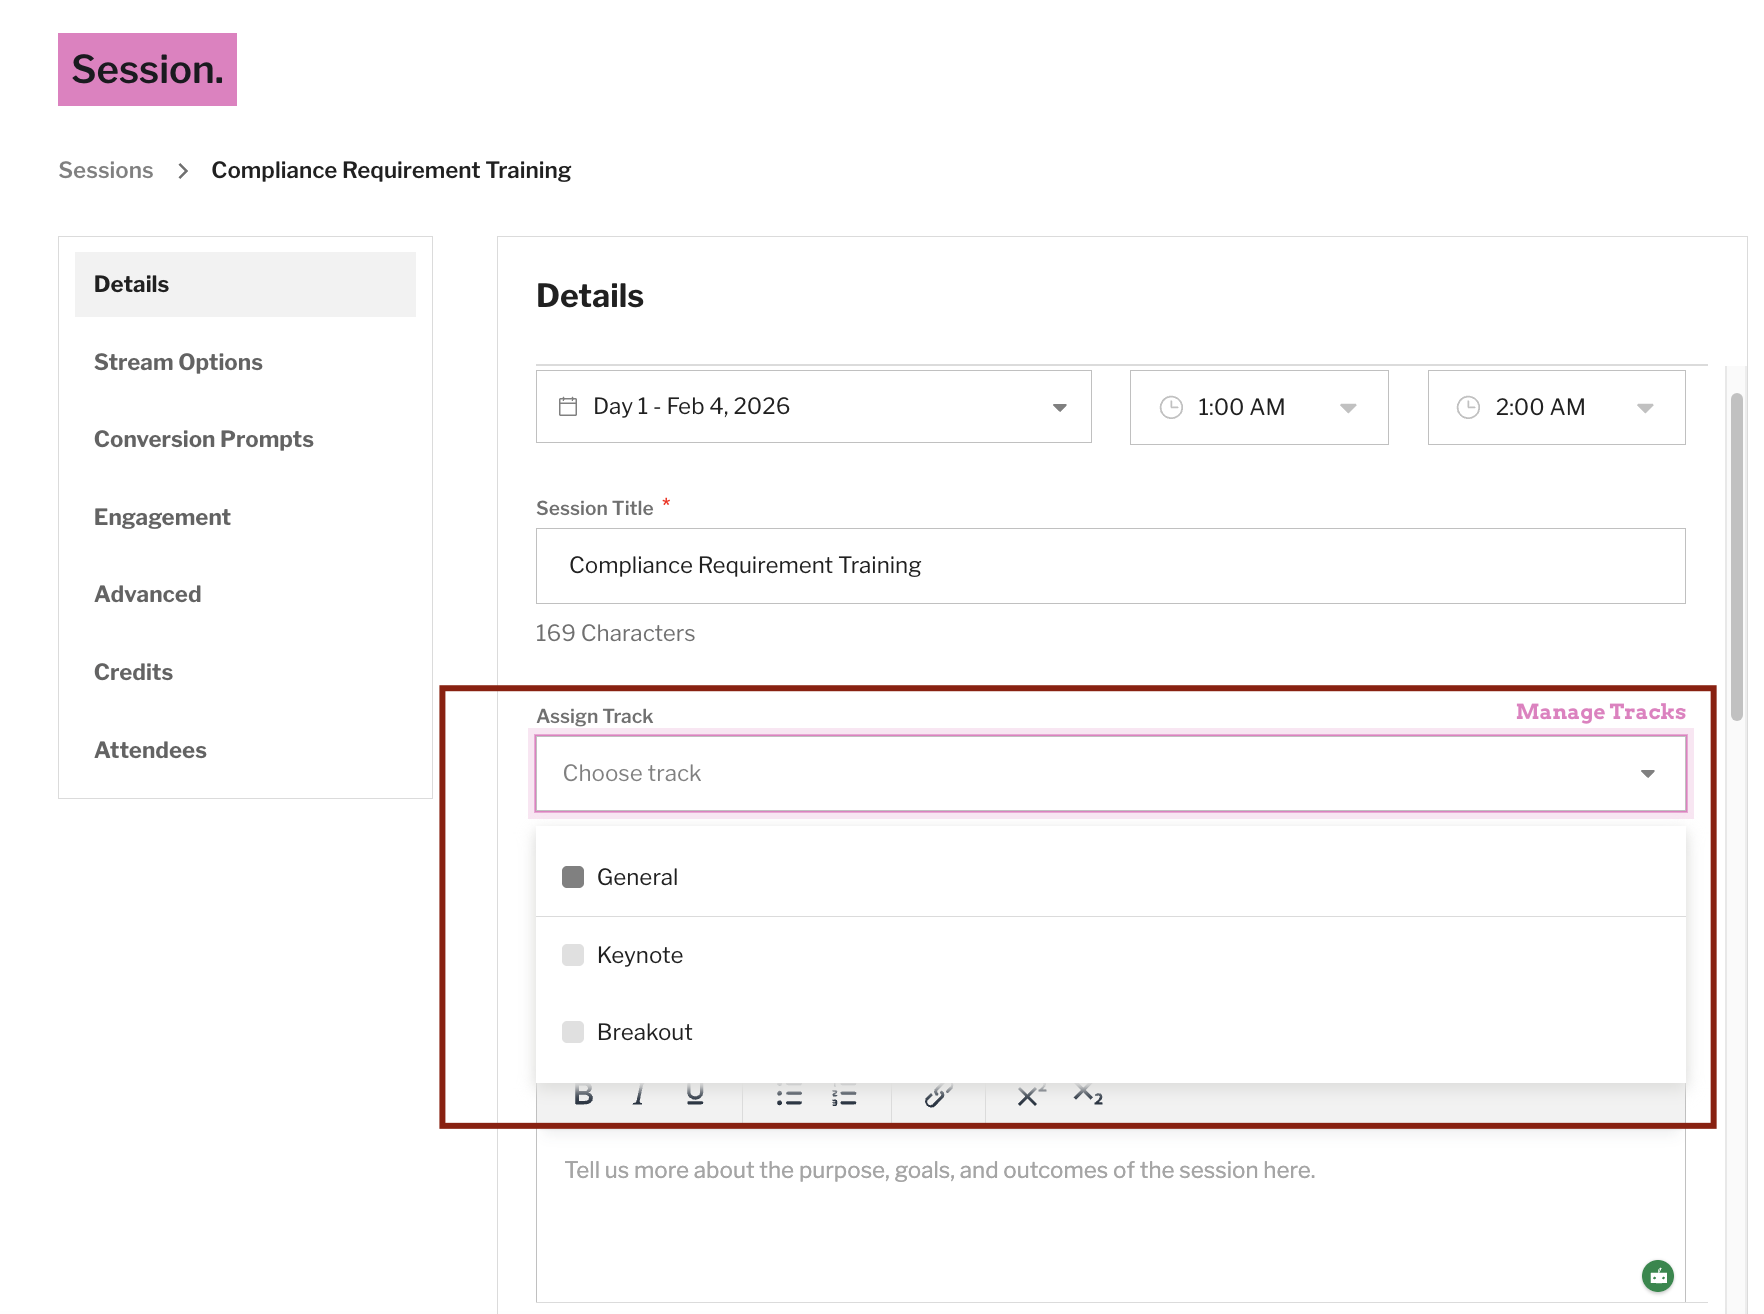1764x1314 pixels.
Task: Open the Details sidebar tab
Action: [245, 284]
